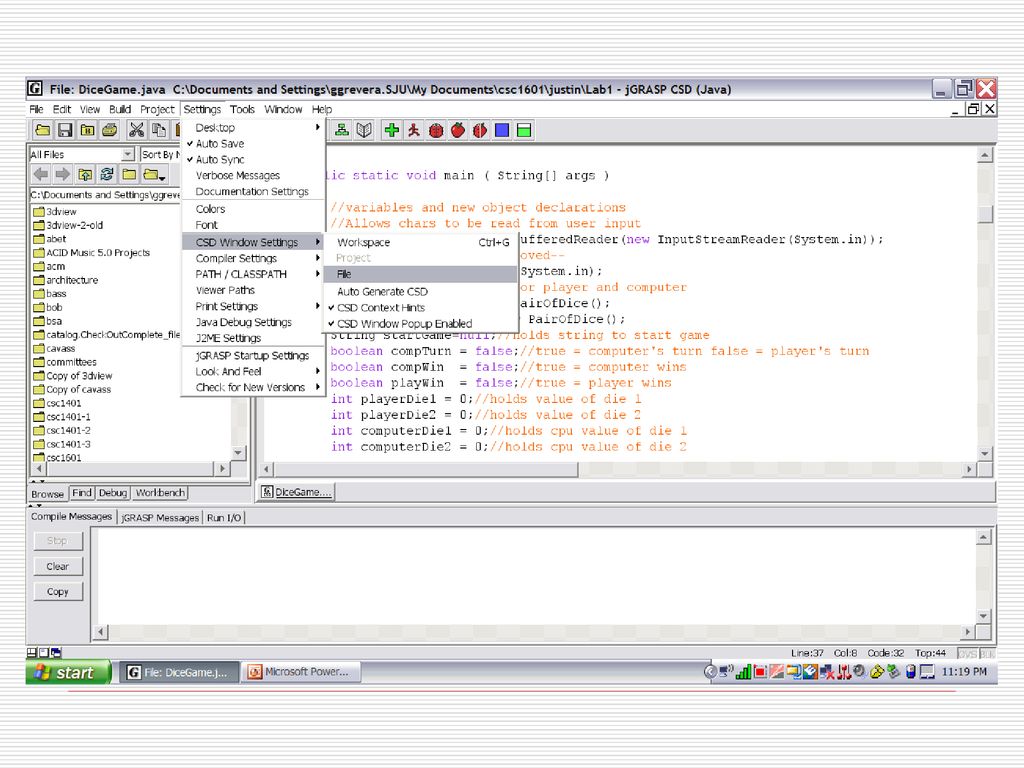Open the Sort By dropdown
Screen dimensions: 1024x768
[x=161, y=154]
